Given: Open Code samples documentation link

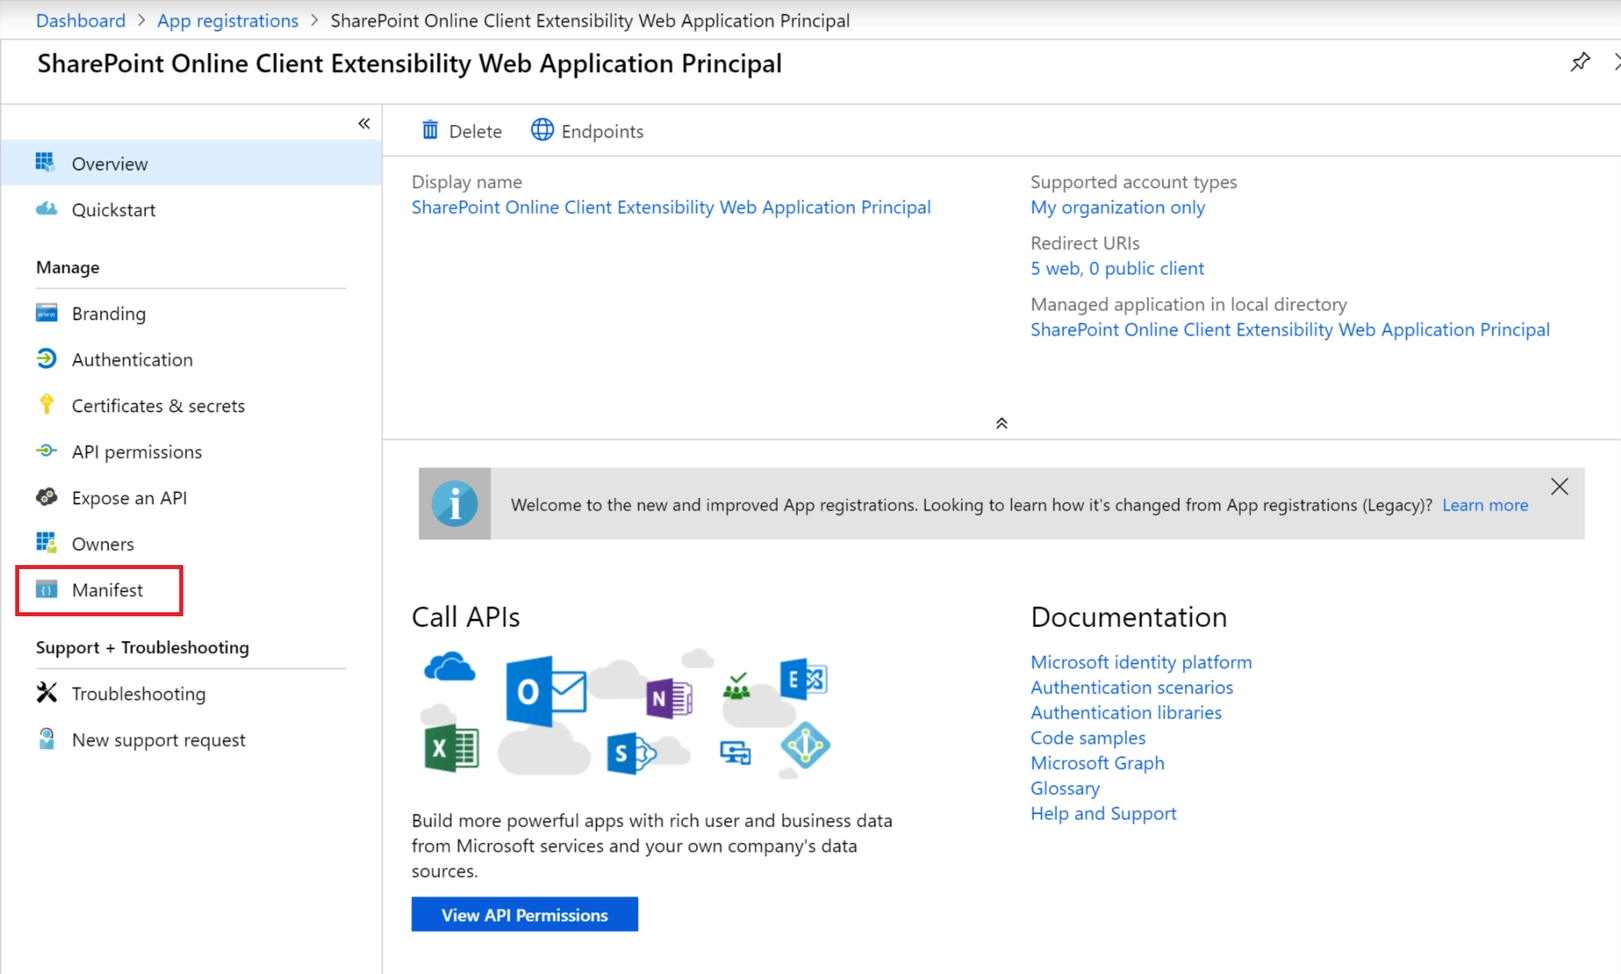Looking at the screenshot, I should click(x=1088, y=737).
